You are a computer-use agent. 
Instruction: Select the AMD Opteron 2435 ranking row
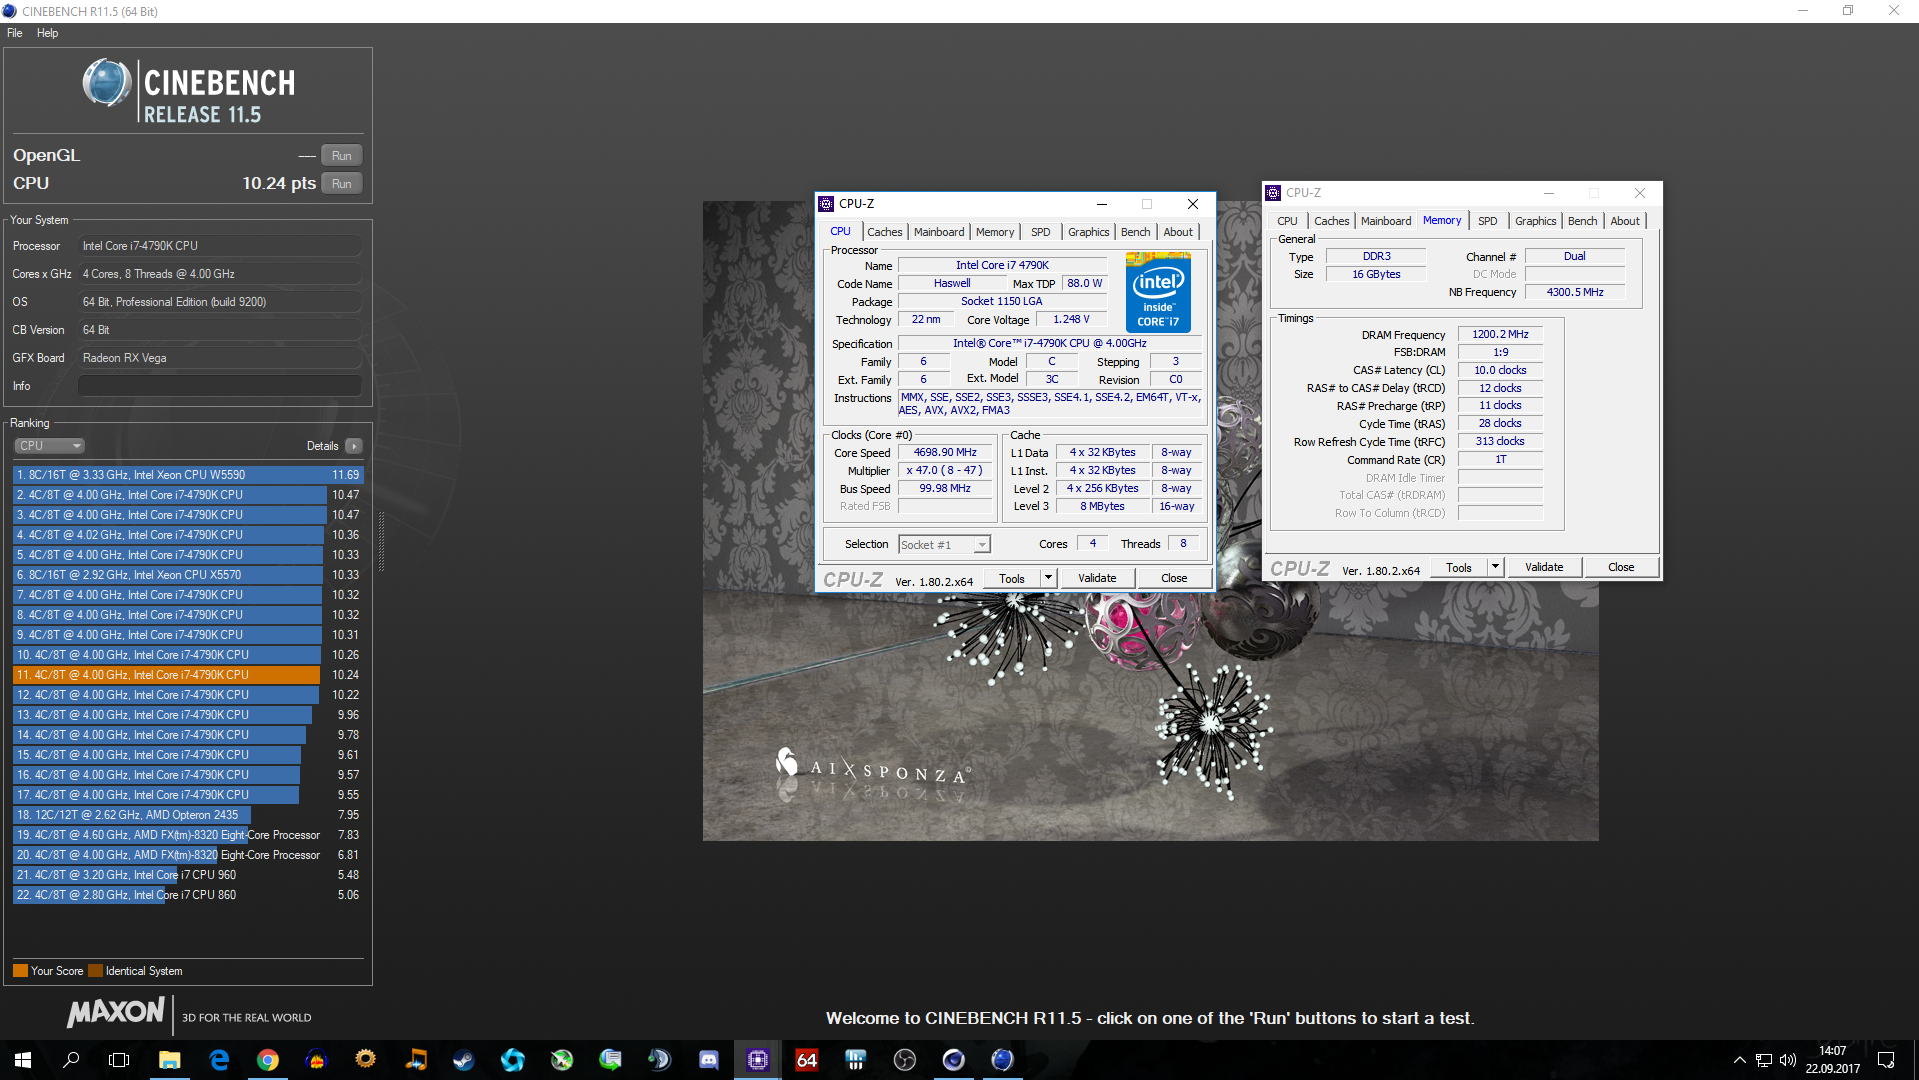click(x=188, y=815)
